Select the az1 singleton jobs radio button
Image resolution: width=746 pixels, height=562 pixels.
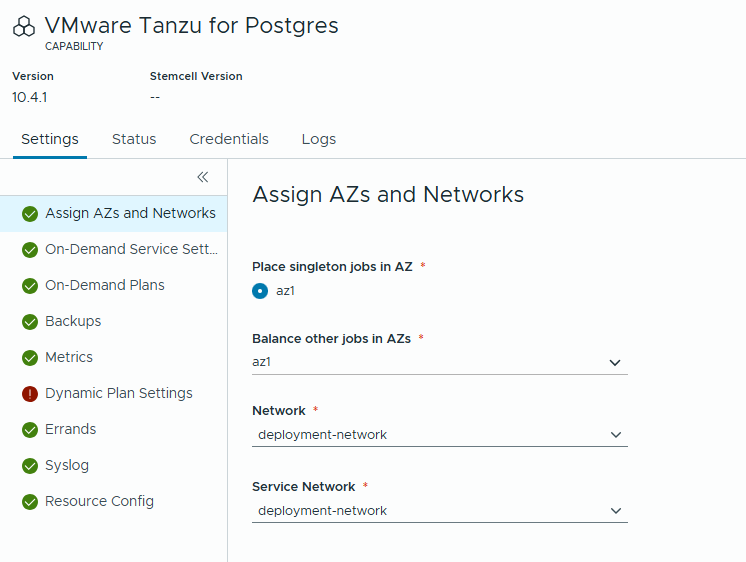[260, 291]
